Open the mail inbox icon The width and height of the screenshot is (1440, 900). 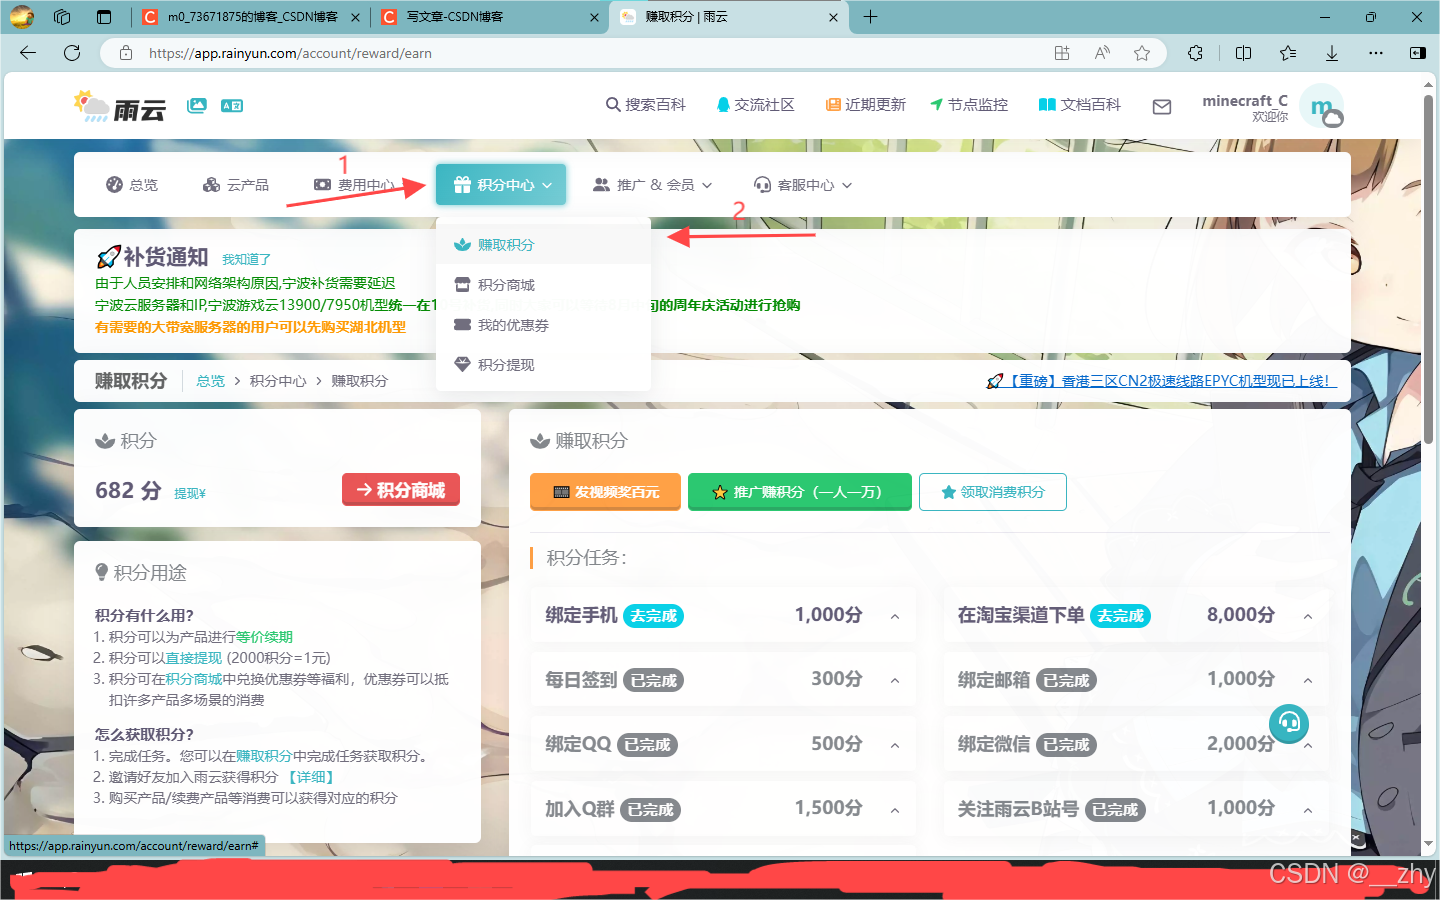[1162, 106]
